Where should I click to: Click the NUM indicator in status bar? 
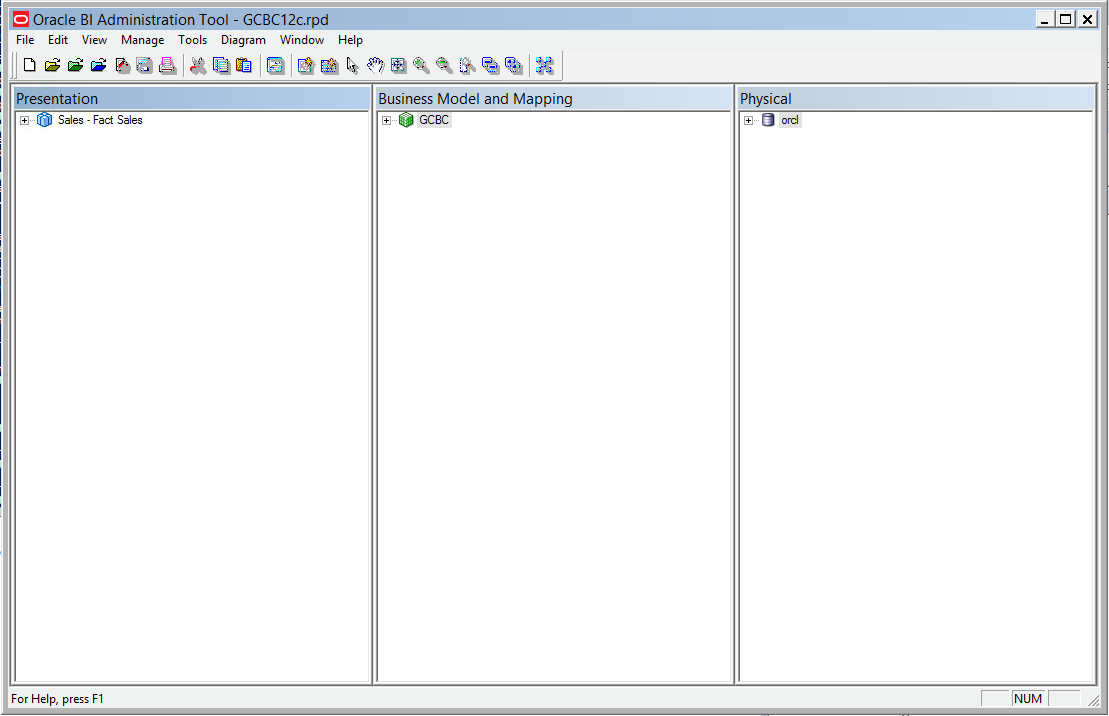click(1028, 699)
